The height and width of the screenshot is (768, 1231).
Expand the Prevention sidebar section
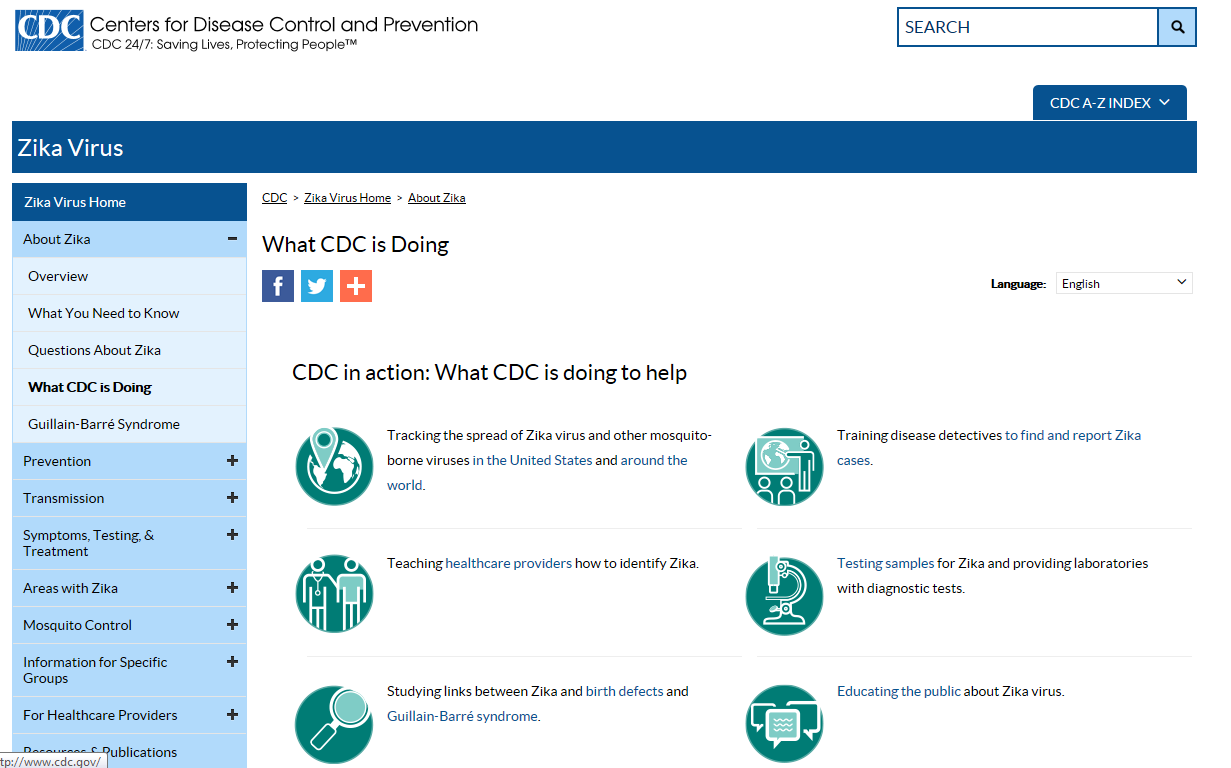232,461
